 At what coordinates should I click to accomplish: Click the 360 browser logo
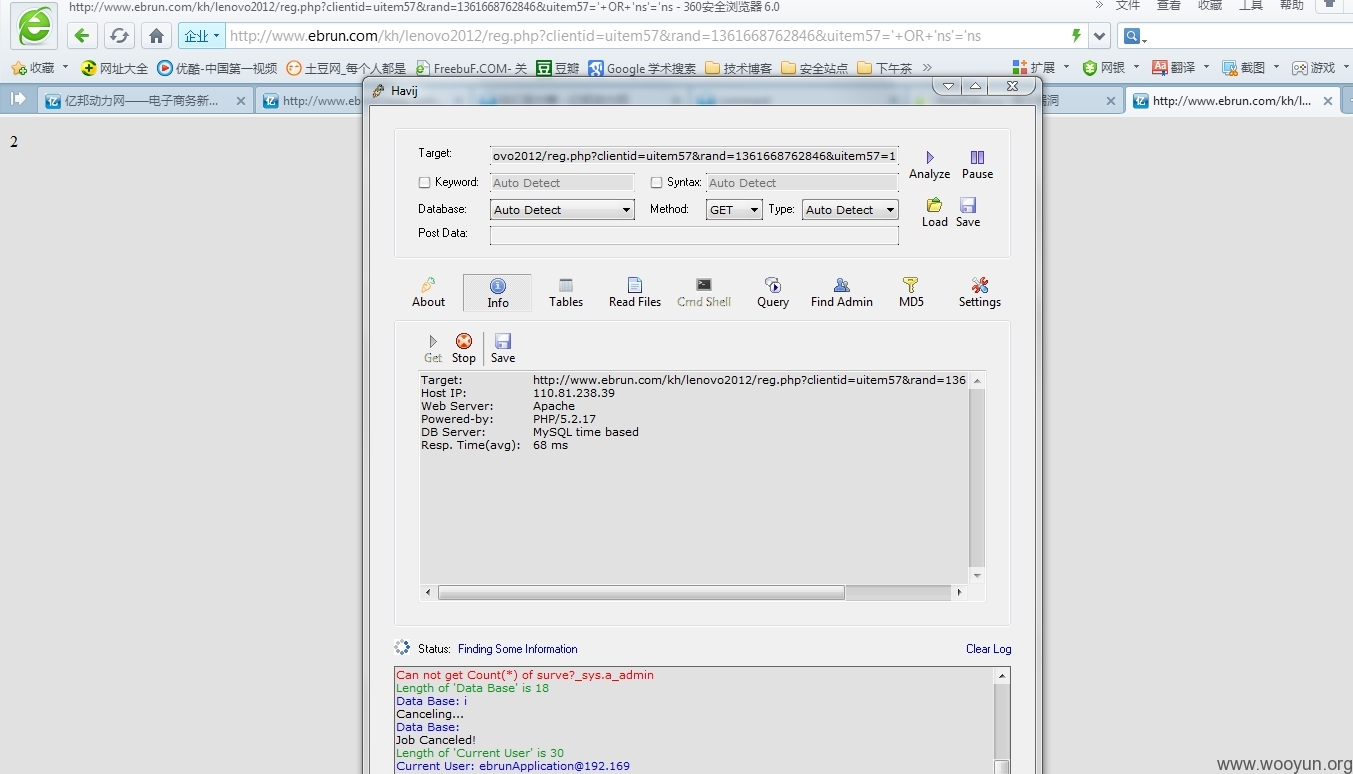coord(35,26)
